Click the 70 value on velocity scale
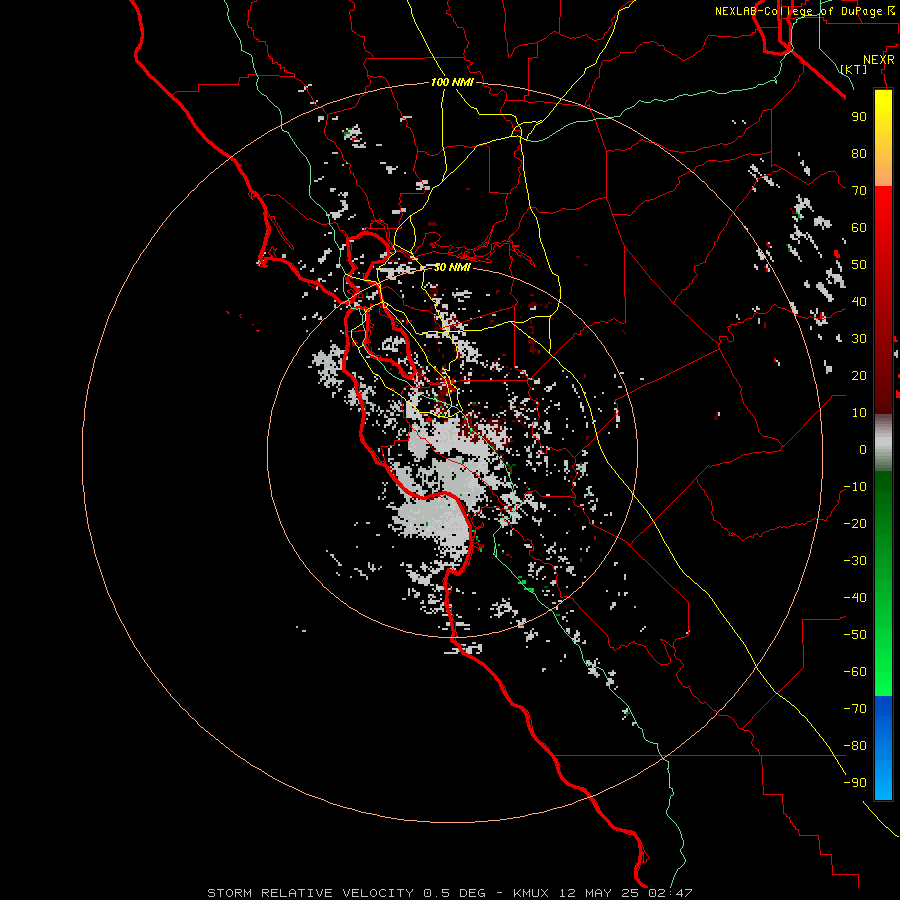This screenshot has height=900, width=900. click(859, 191)
